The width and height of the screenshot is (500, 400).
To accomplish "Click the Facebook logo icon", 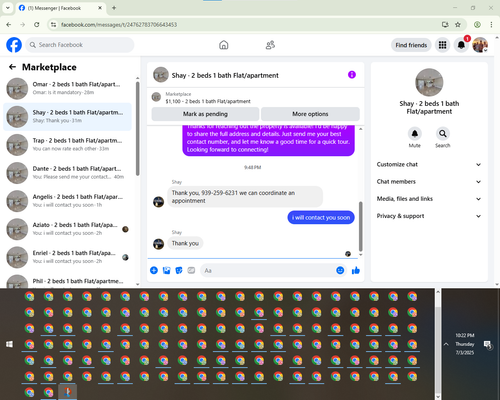I will click(14, 45).
